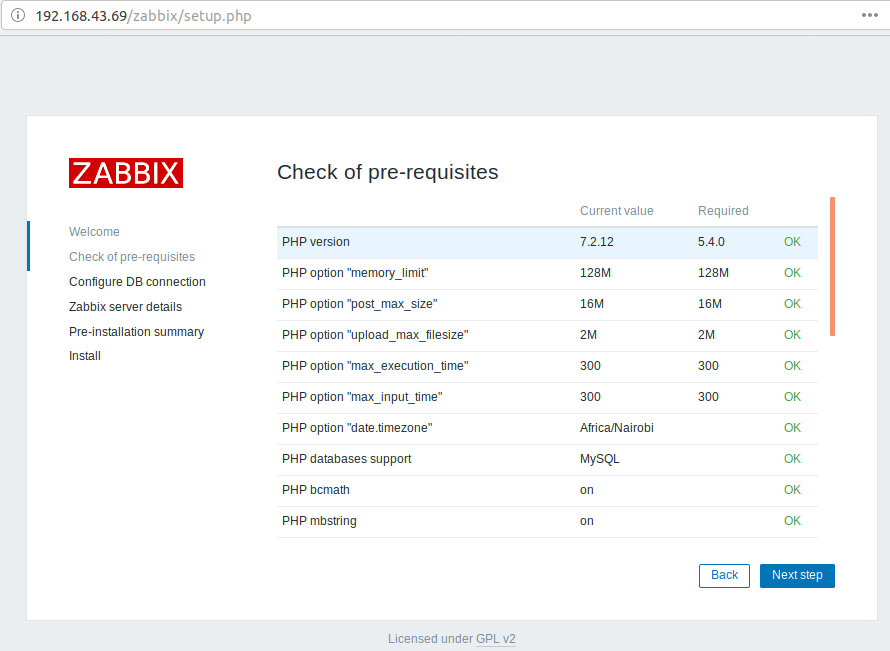The image size is (890, 651).
Task: Click the OK status for max_input_time
Action: click(x=792, y=397)
